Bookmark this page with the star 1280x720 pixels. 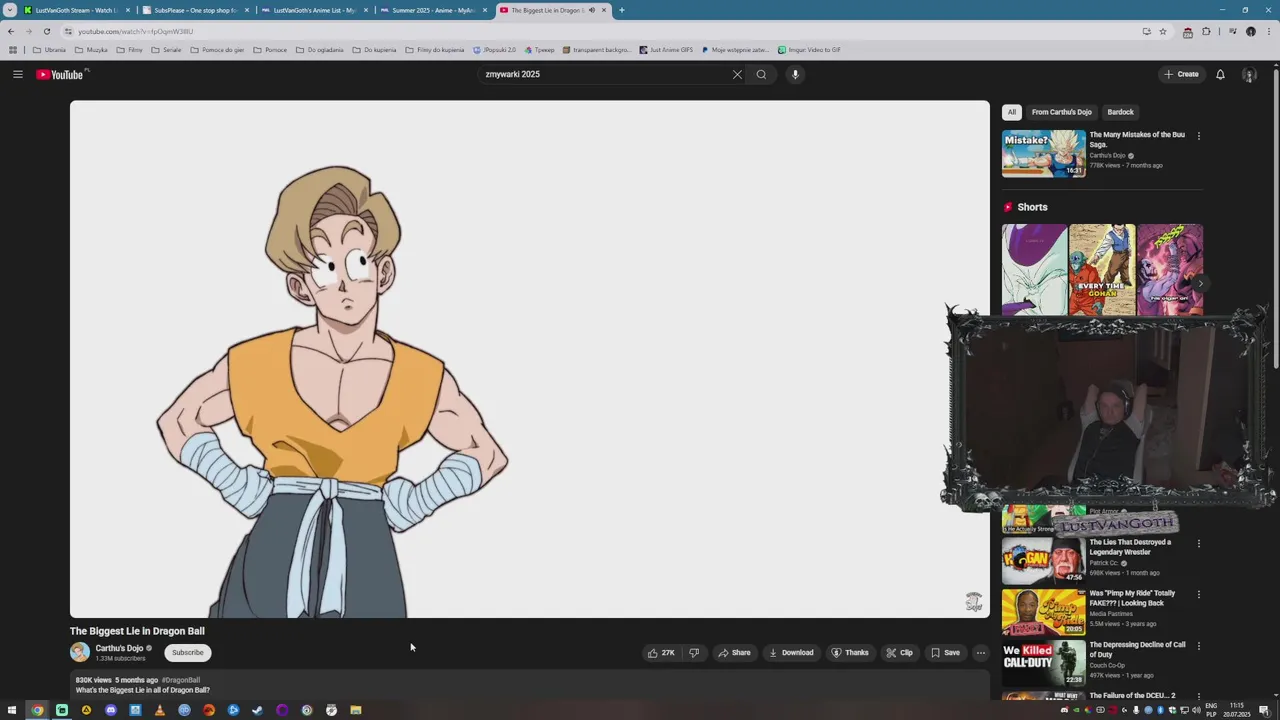click(x=1163, y=31)
